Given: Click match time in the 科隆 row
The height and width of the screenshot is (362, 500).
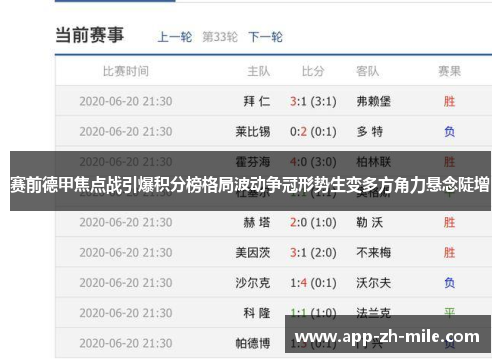Looking at the screenshot, I should tap(126, 313).
